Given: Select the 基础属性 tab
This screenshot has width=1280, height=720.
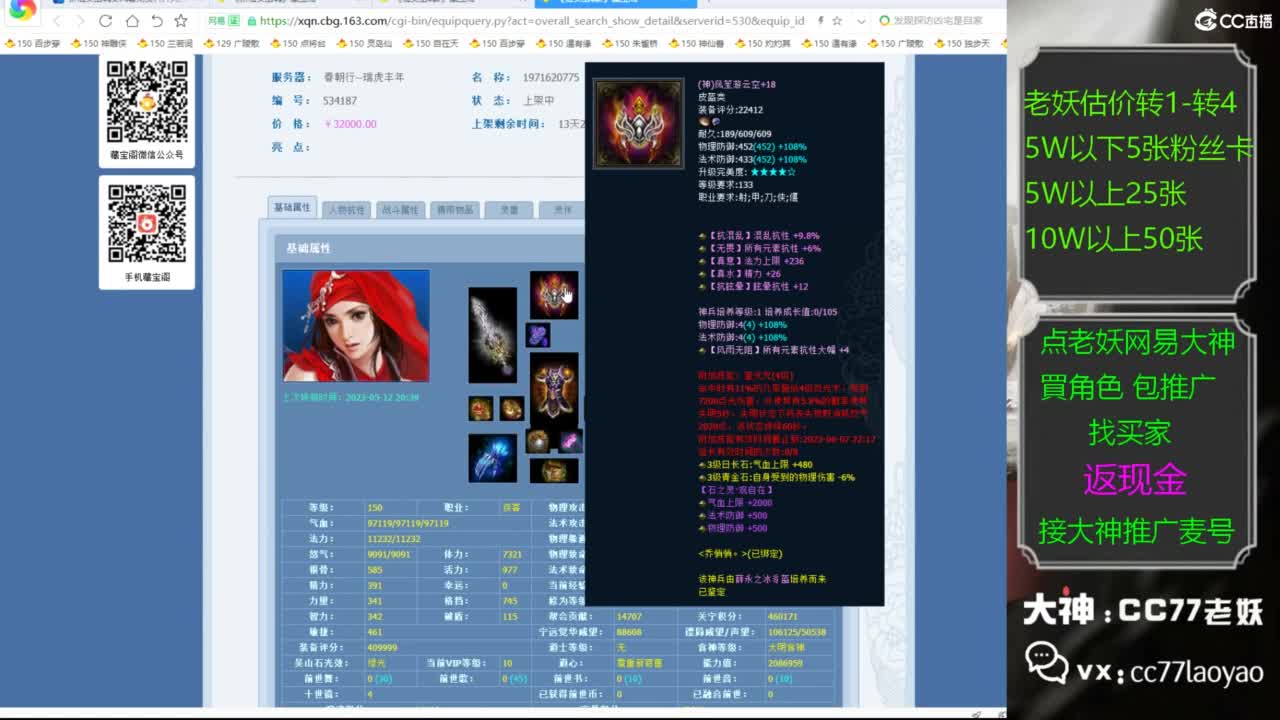Looking at the screenshot, I should pyautogui.click(x=292, y=207).
